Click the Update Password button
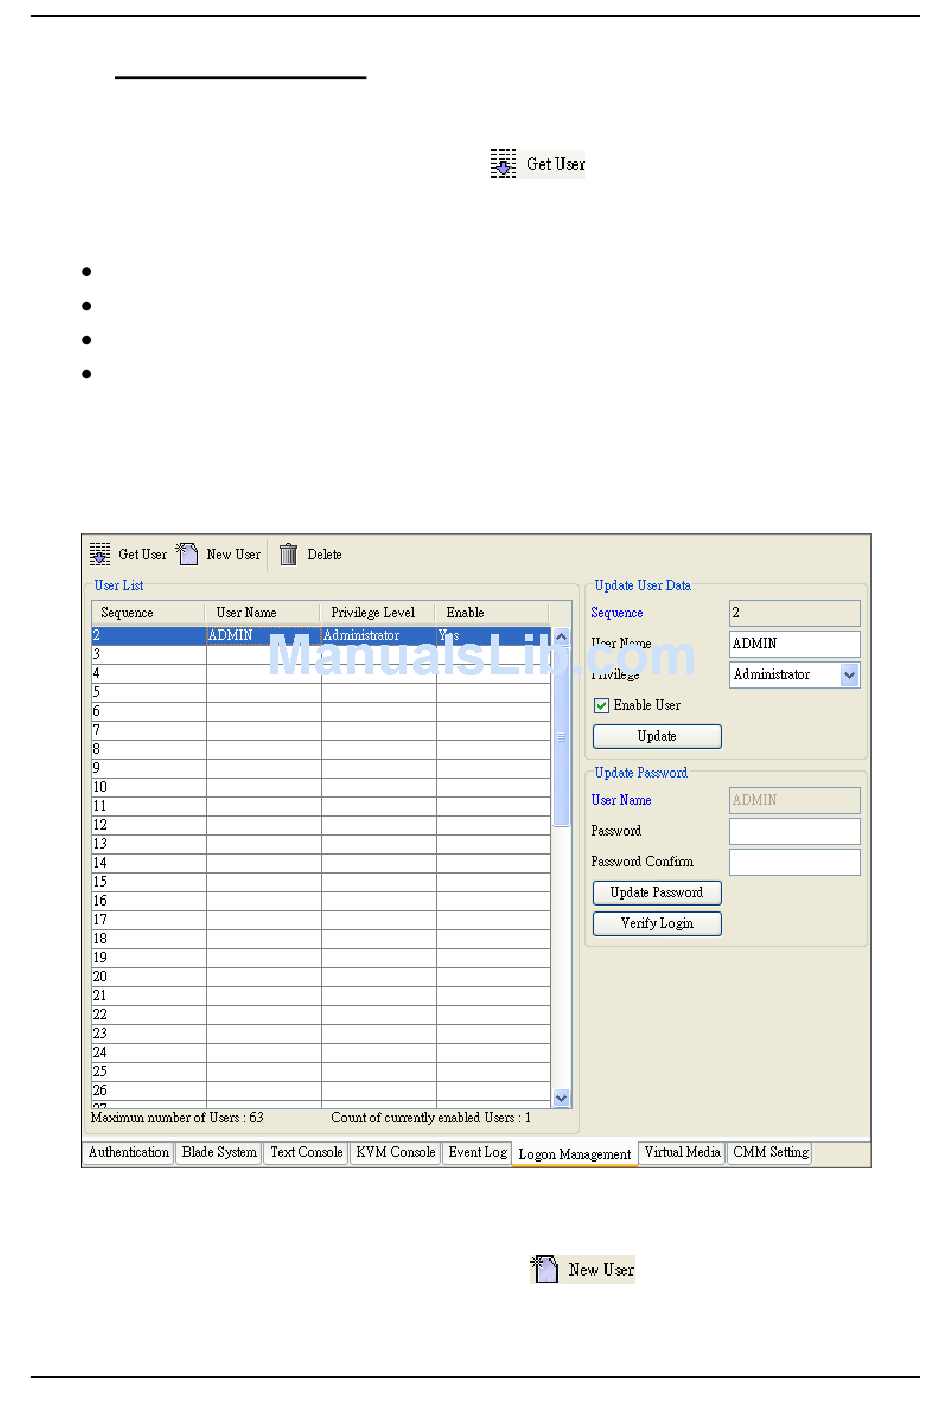 pyautogui.click(x=657, y=892)
